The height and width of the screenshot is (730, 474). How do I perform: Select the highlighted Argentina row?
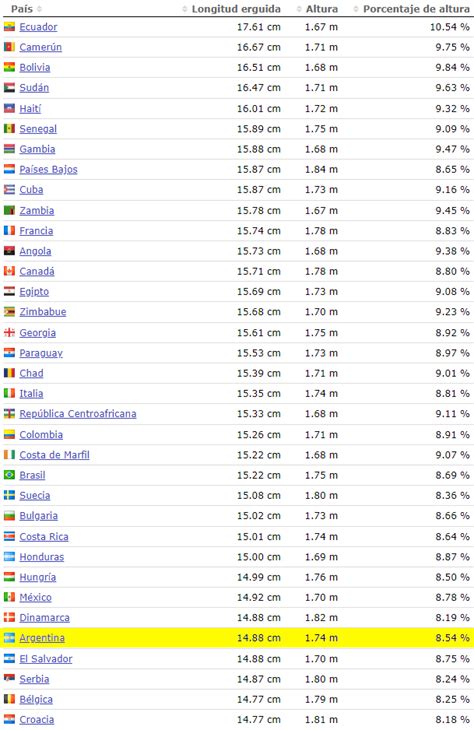[x=237, y=638]
